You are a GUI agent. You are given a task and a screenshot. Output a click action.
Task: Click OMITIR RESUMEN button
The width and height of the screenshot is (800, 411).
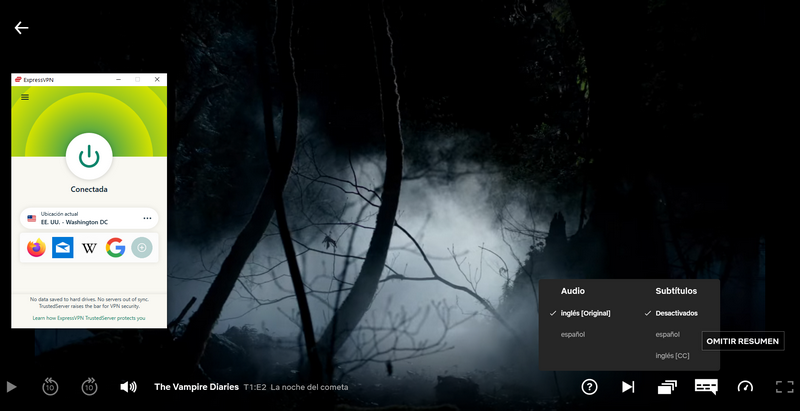pyautogui.click(x=743, y=341)
